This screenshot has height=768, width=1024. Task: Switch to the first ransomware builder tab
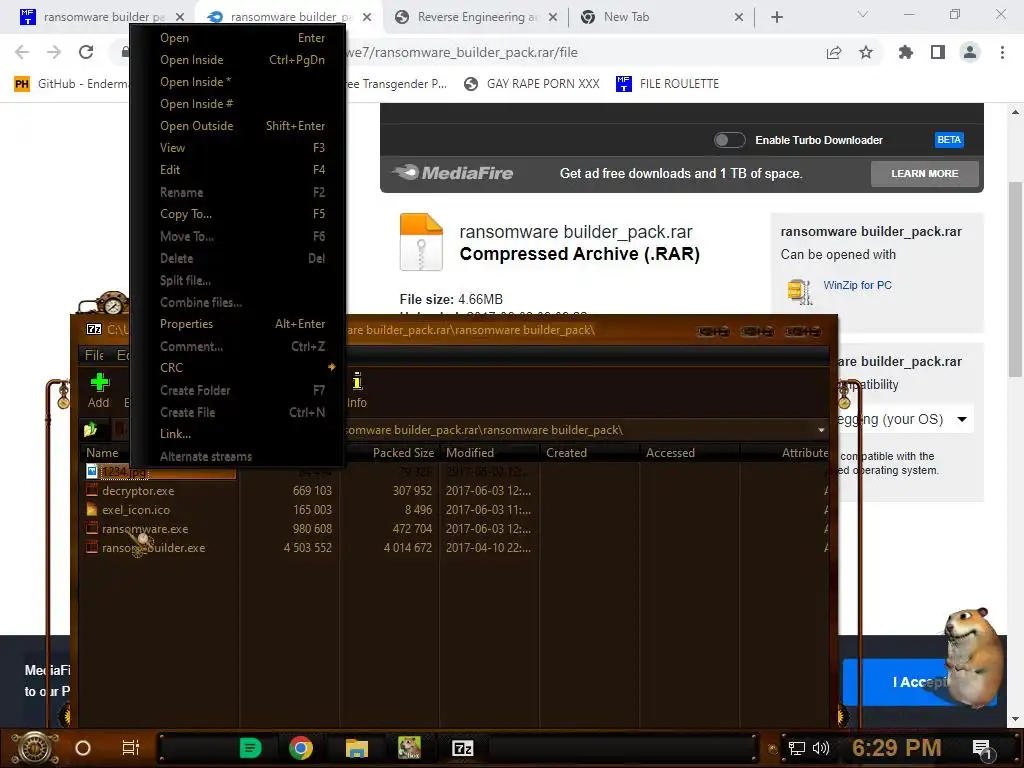[x=101, y=17]
